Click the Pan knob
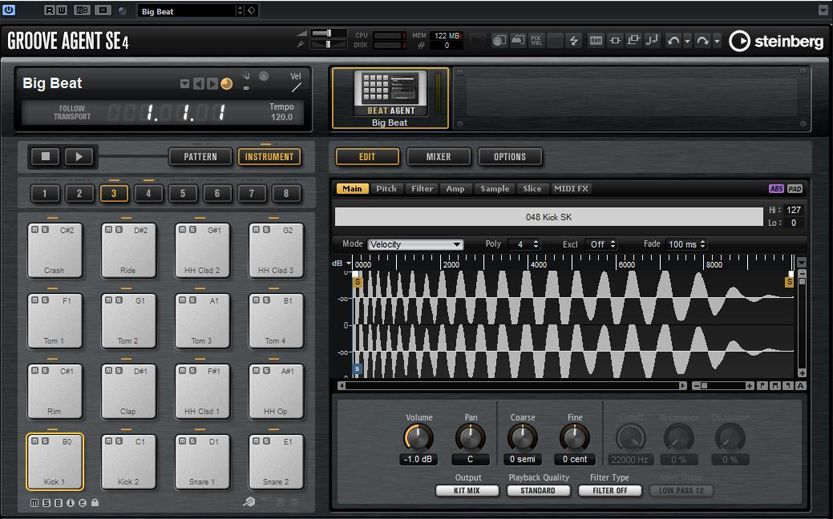Viewport: 833px width, 519px height. tap(470, 438)
